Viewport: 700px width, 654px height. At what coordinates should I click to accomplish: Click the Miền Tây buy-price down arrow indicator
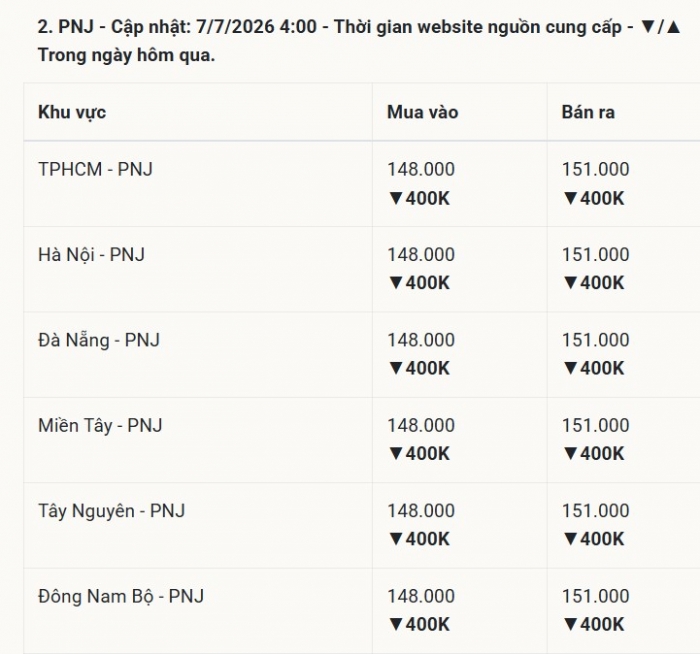tap(396, 454)
